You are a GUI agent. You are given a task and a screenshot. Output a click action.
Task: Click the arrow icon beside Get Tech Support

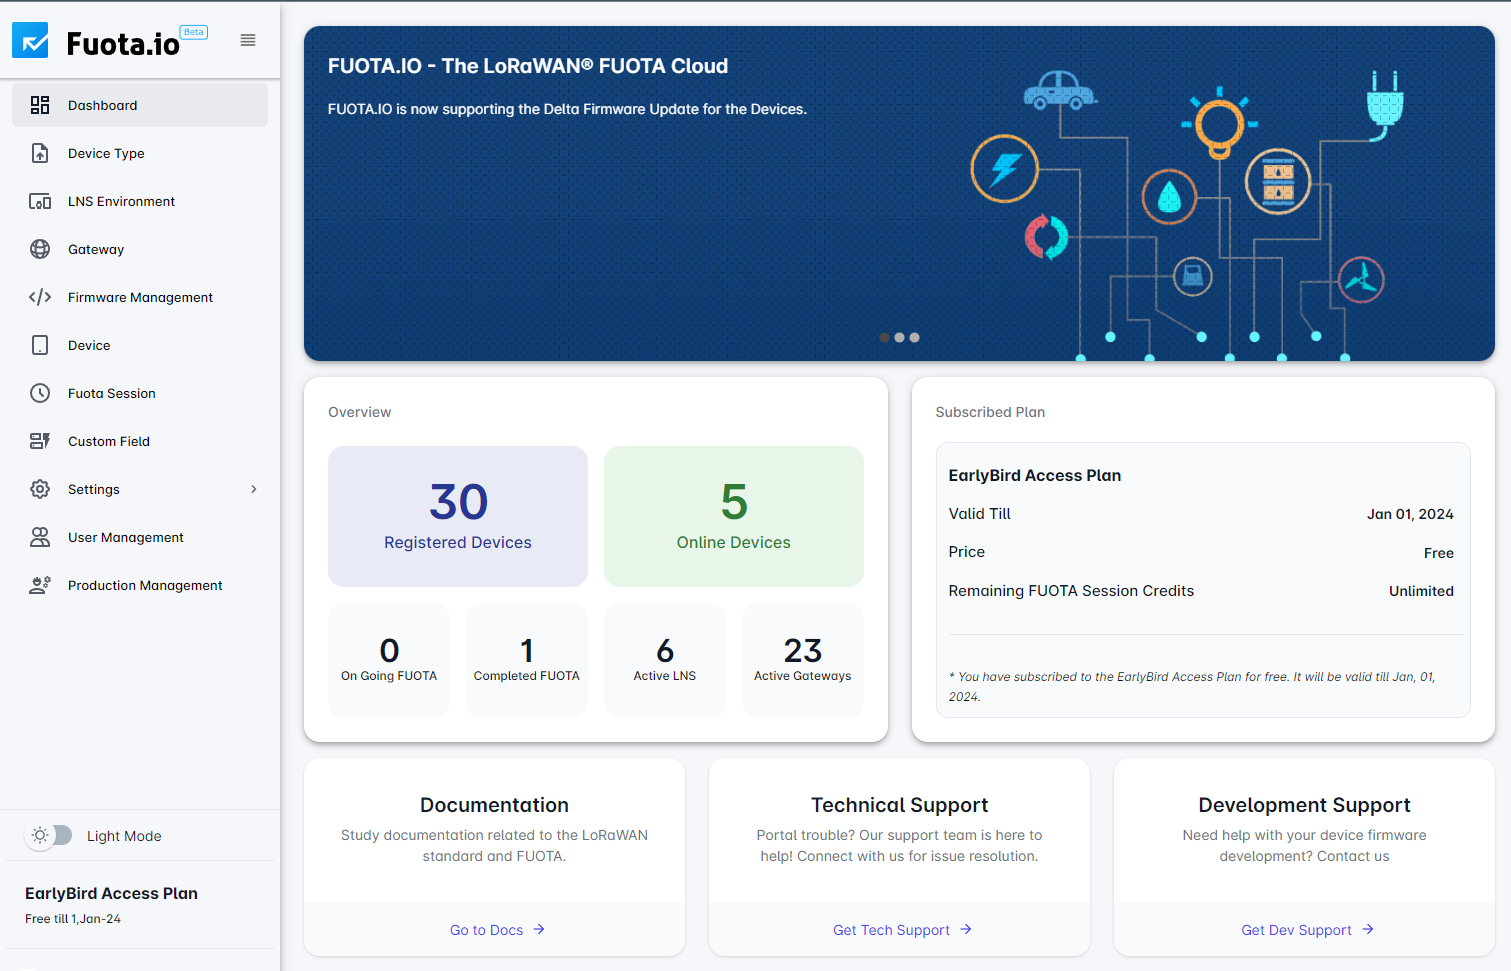click(x=966, y=929)
